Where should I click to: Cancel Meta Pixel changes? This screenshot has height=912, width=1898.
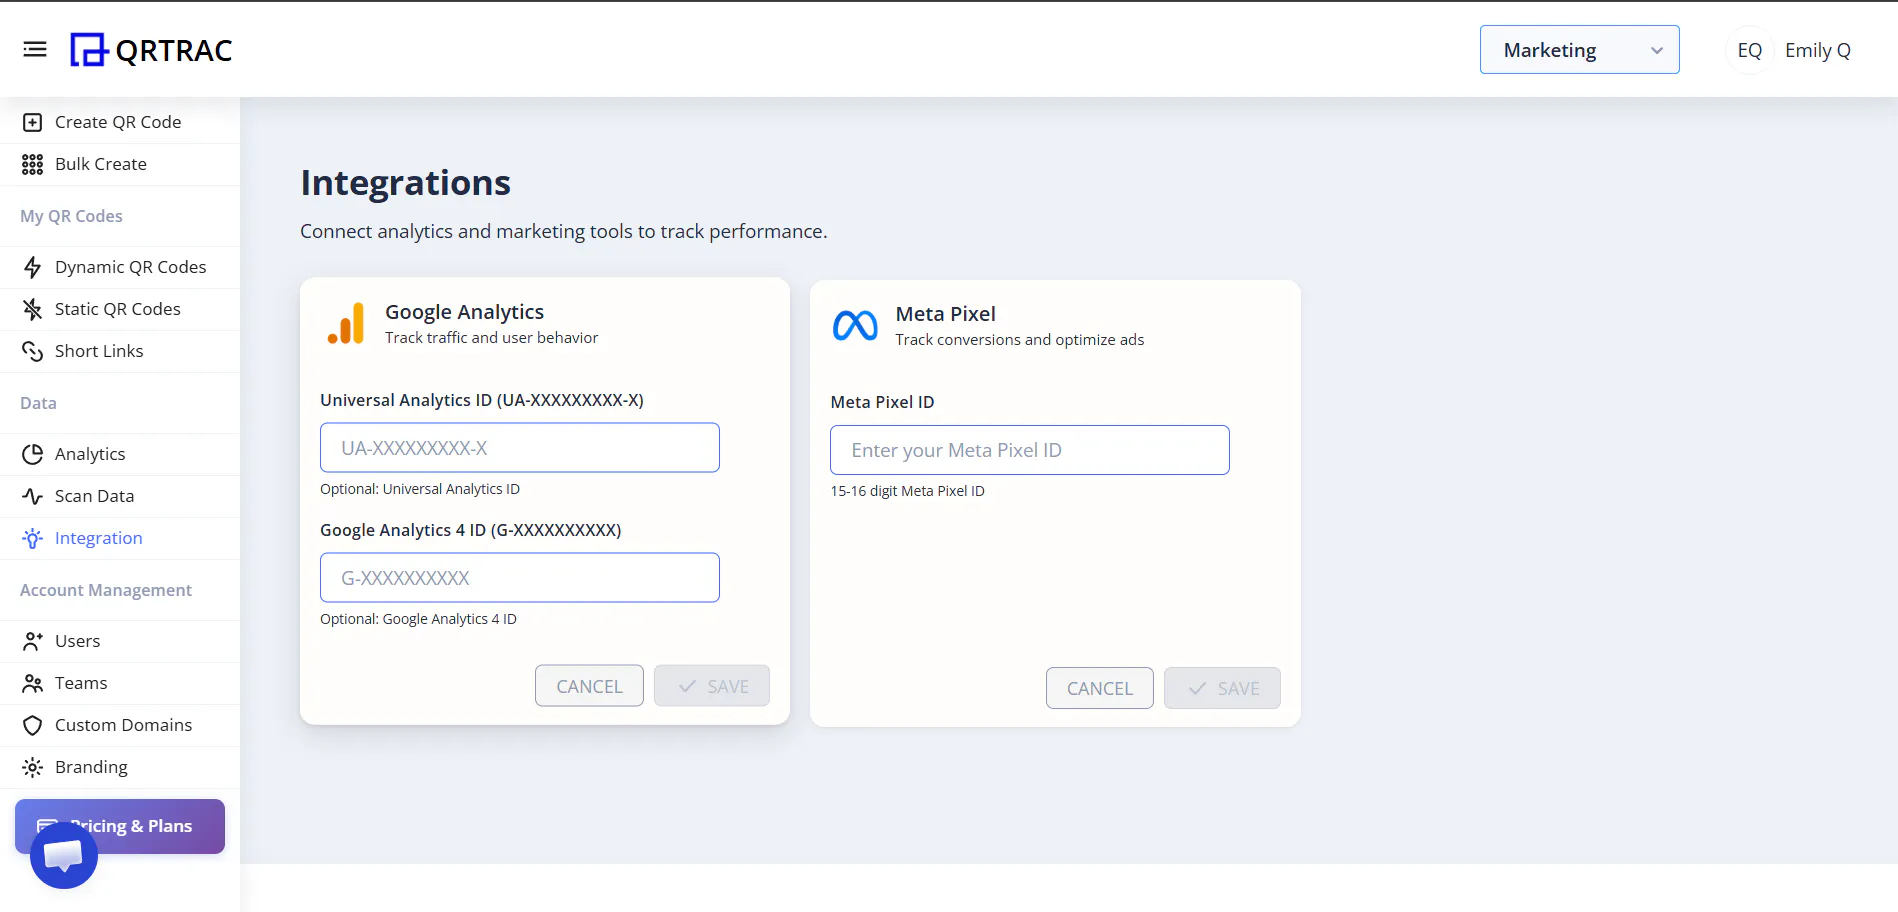pyautogui.click(x=1100, y=688)
